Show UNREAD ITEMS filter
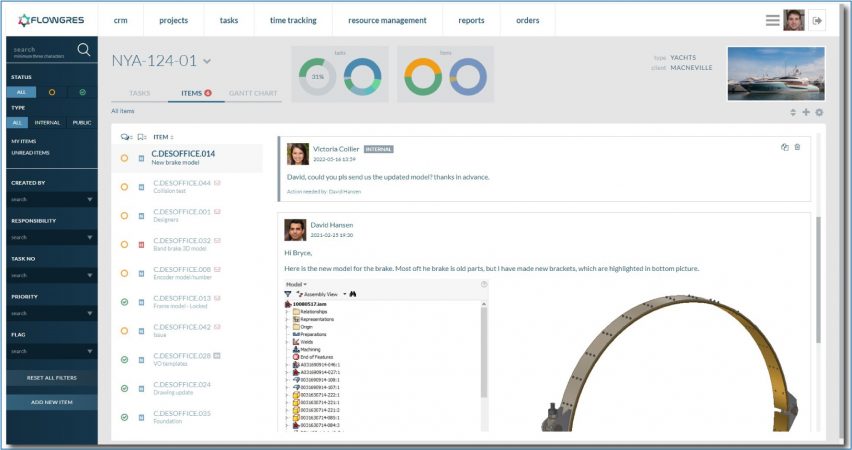852x450 pixels. click(x=30, y=153)
